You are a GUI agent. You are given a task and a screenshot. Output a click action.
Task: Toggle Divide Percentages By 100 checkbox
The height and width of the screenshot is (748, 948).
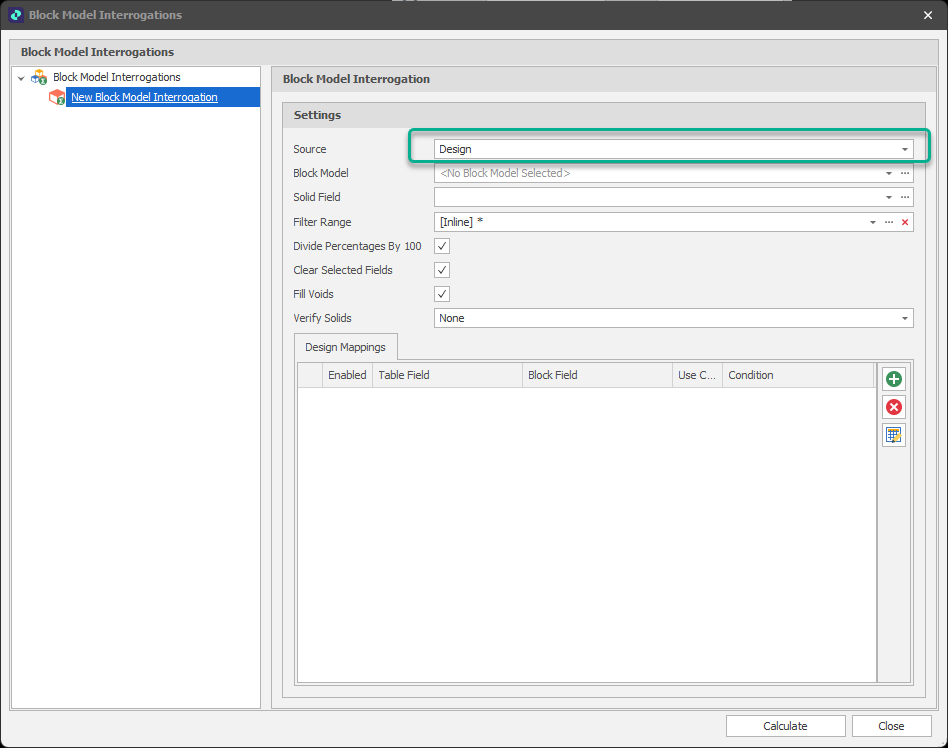(x=442, y=246)
